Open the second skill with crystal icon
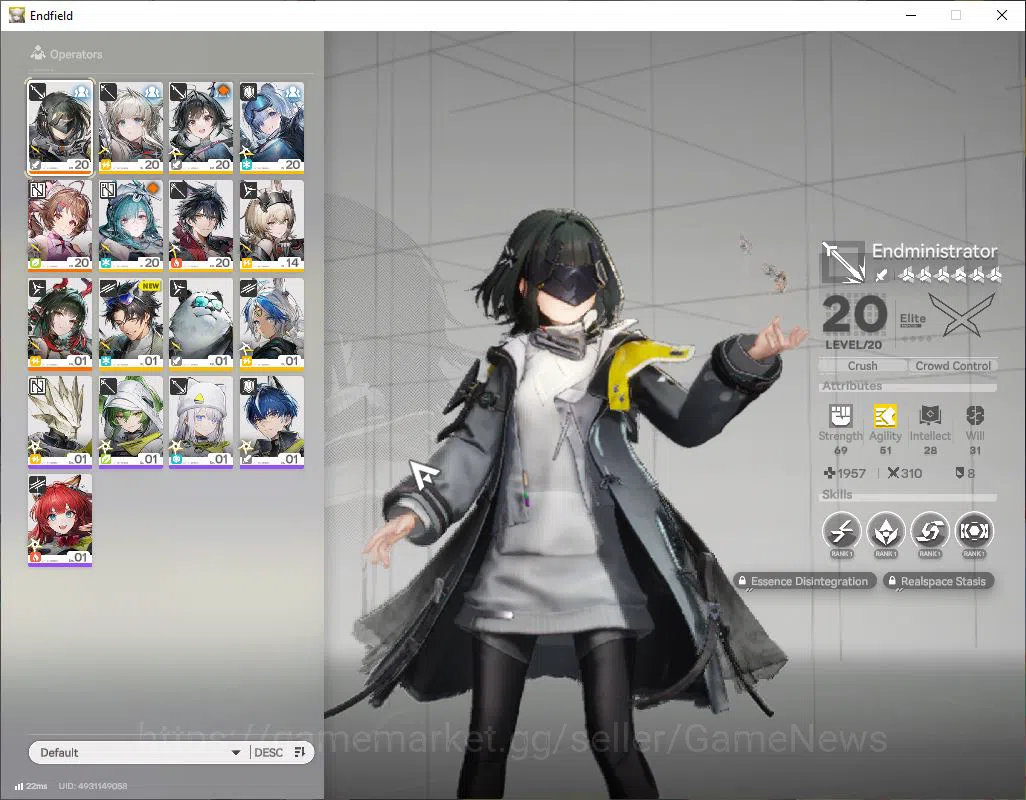The width and height of the screenshot is (1026, 800). (x=885, y=530)
